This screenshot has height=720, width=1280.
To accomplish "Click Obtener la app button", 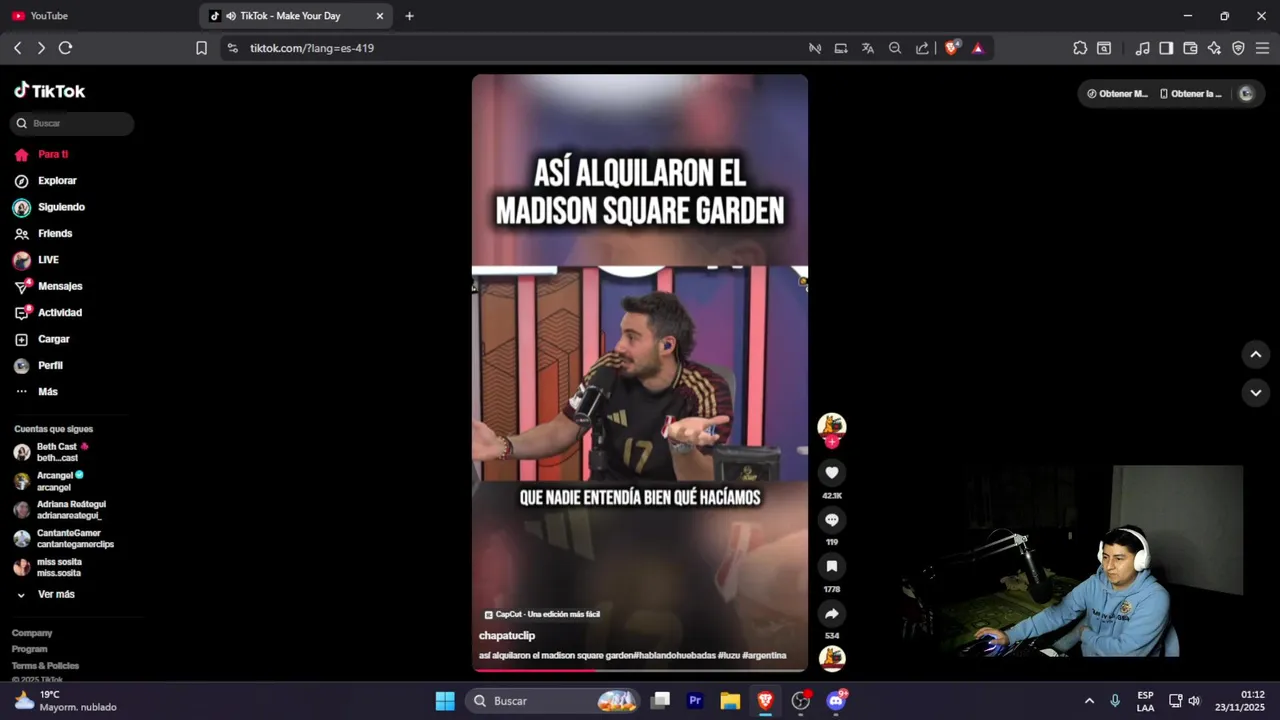I will point(1191,93).
